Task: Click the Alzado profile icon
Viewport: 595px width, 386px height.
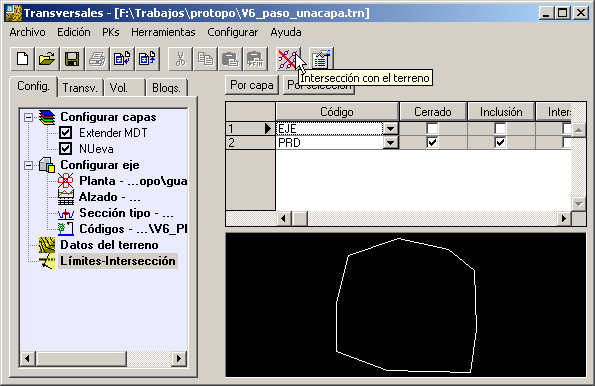Action: (x=66, y=197)
